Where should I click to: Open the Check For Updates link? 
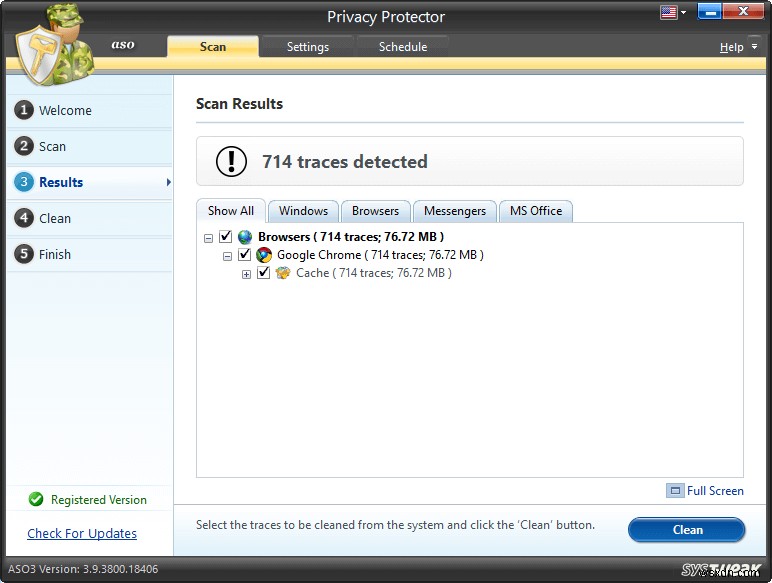coord(82,533)
